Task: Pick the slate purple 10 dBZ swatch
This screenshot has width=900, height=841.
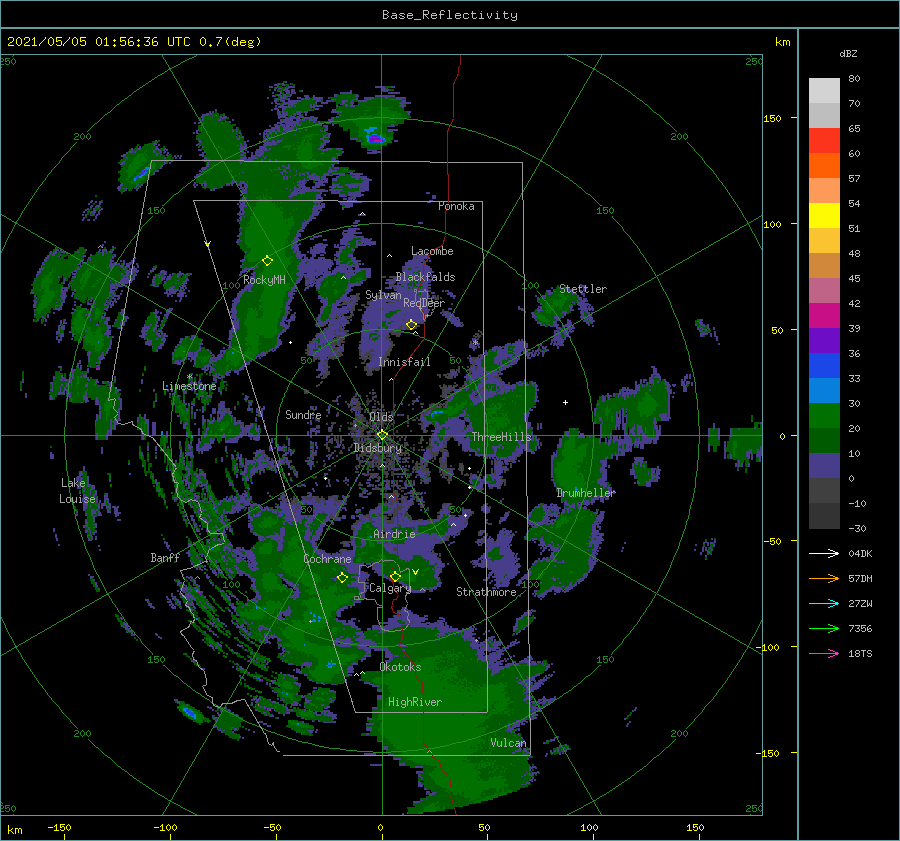Action: tap(824, 465)
